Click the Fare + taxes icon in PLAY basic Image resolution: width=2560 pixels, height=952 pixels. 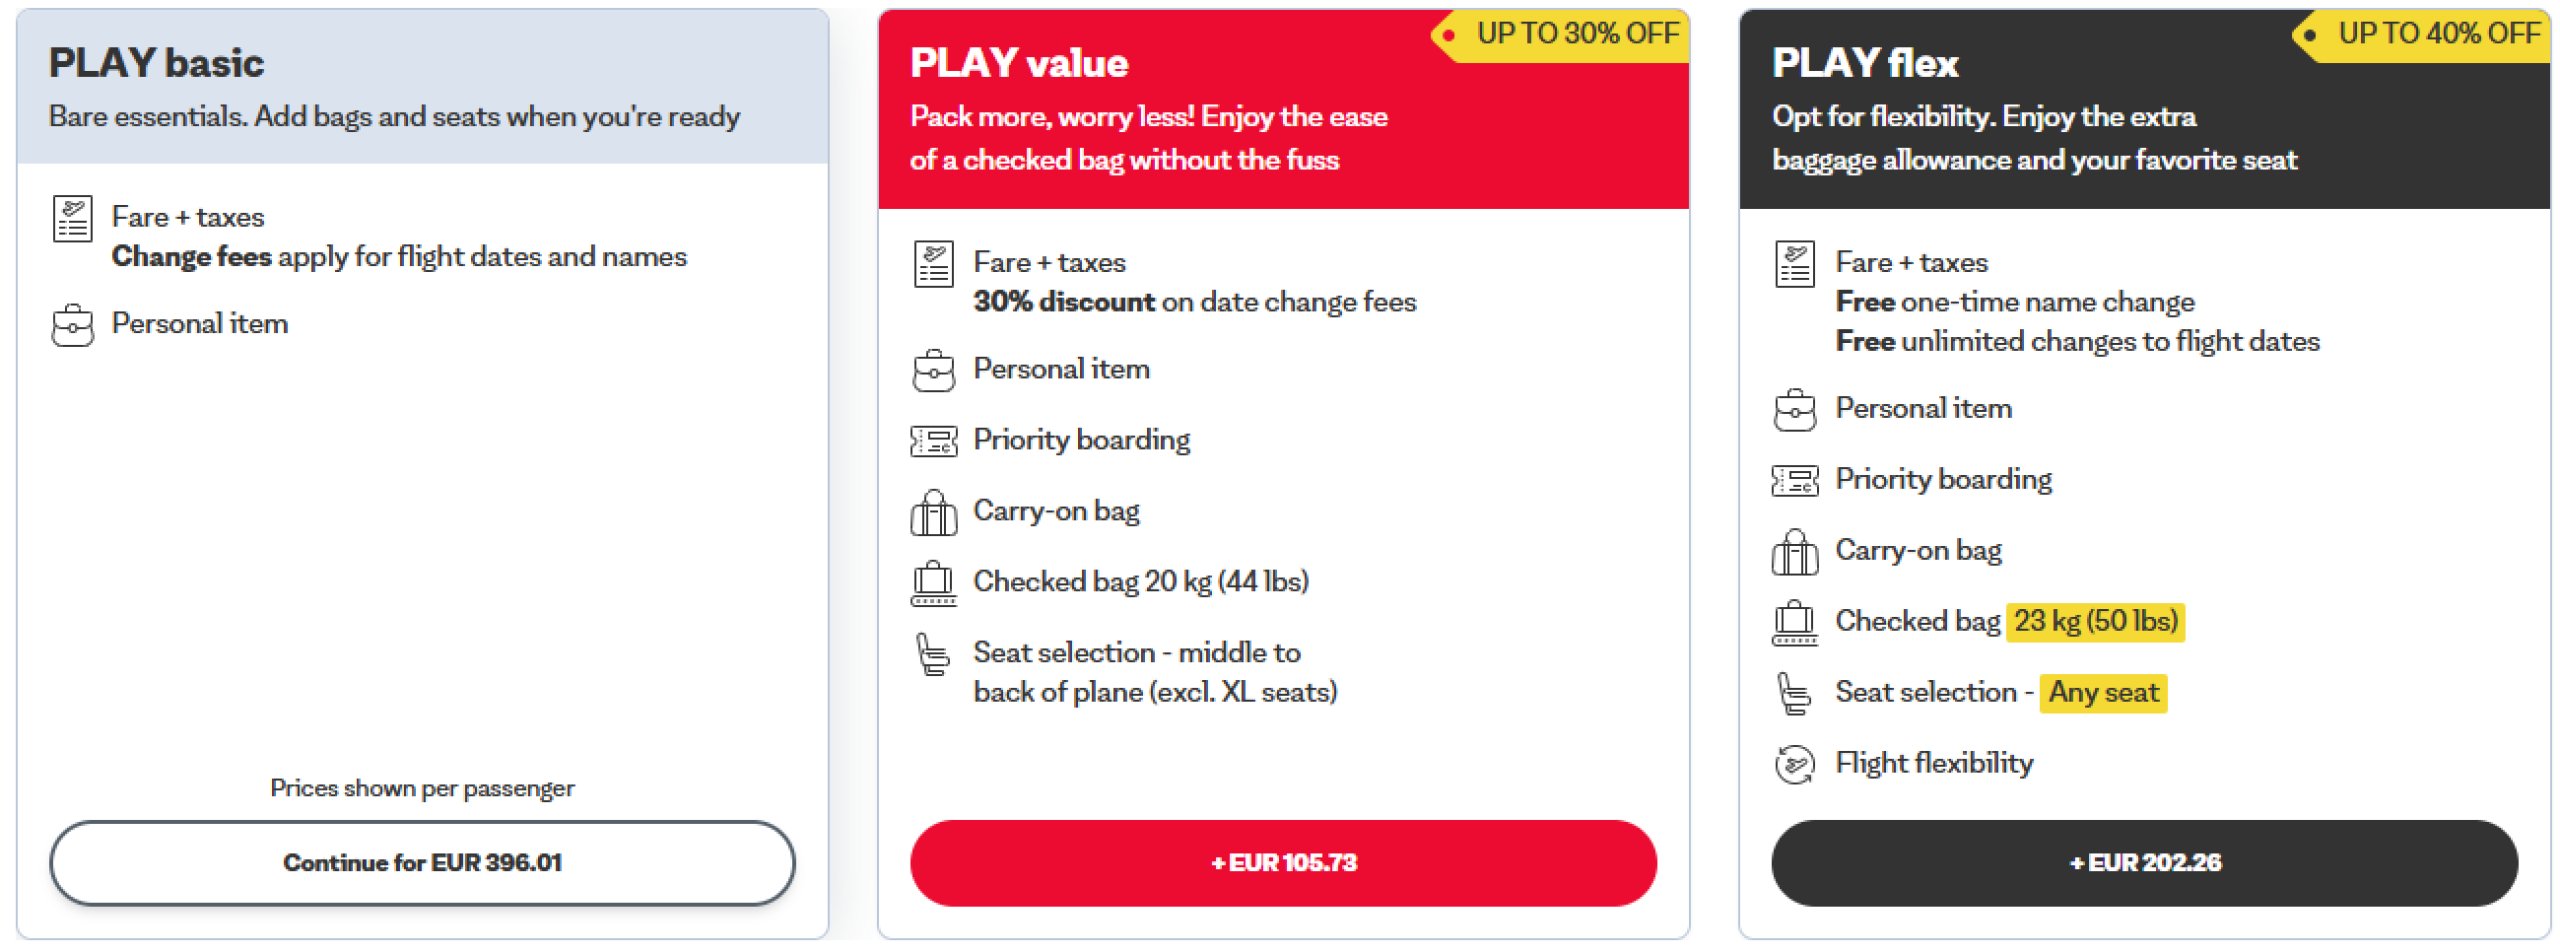coord(72,219)
